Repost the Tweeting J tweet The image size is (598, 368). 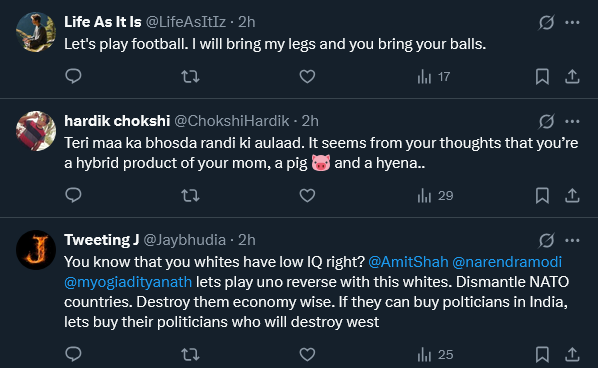[x=190, y=355]
